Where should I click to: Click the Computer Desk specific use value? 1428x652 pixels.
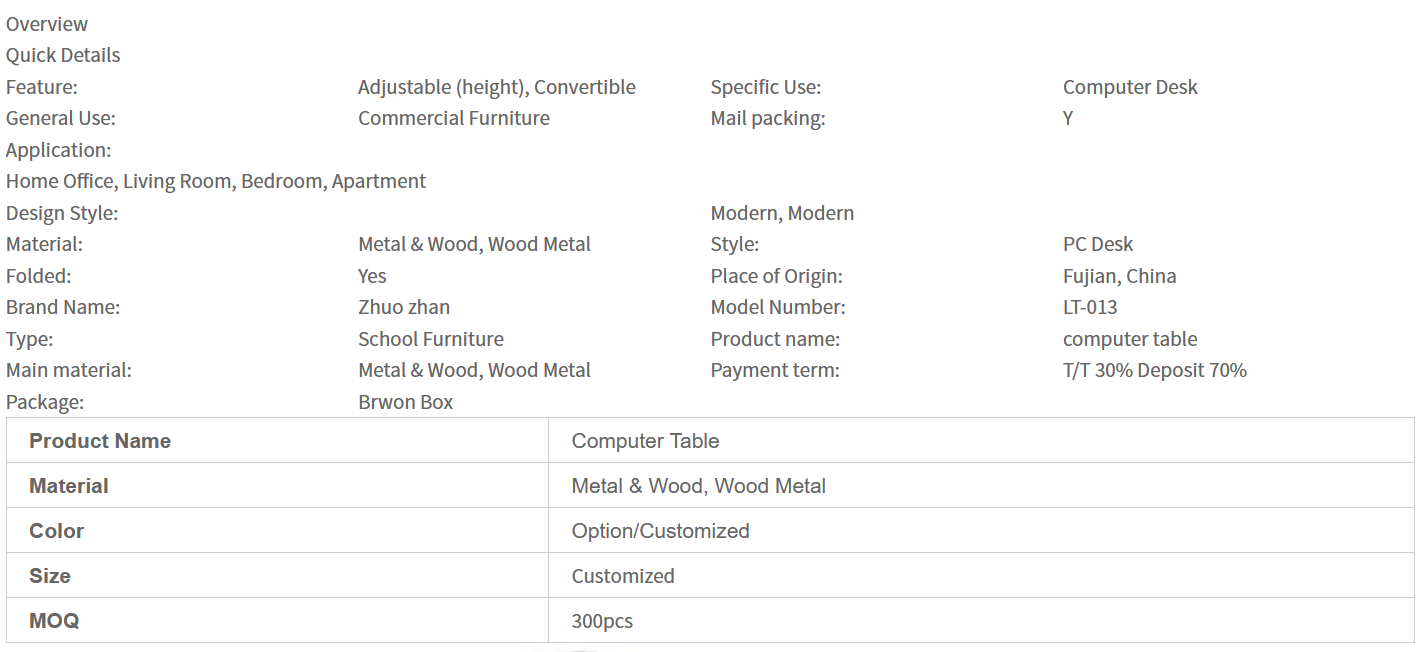[x=1130, y=87]
